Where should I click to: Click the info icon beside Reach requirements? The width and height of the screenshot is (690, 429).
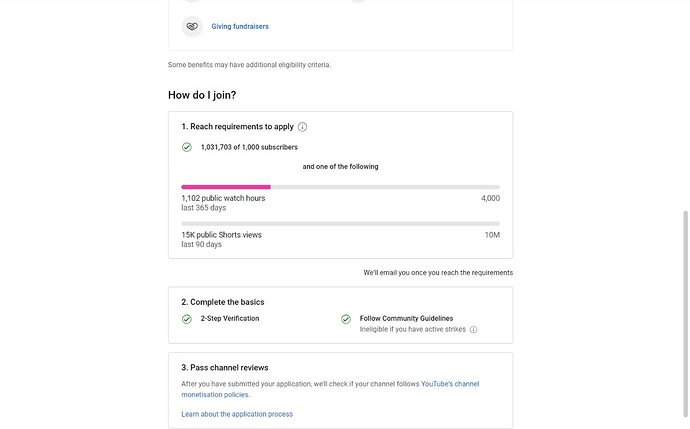click(302, 127)
